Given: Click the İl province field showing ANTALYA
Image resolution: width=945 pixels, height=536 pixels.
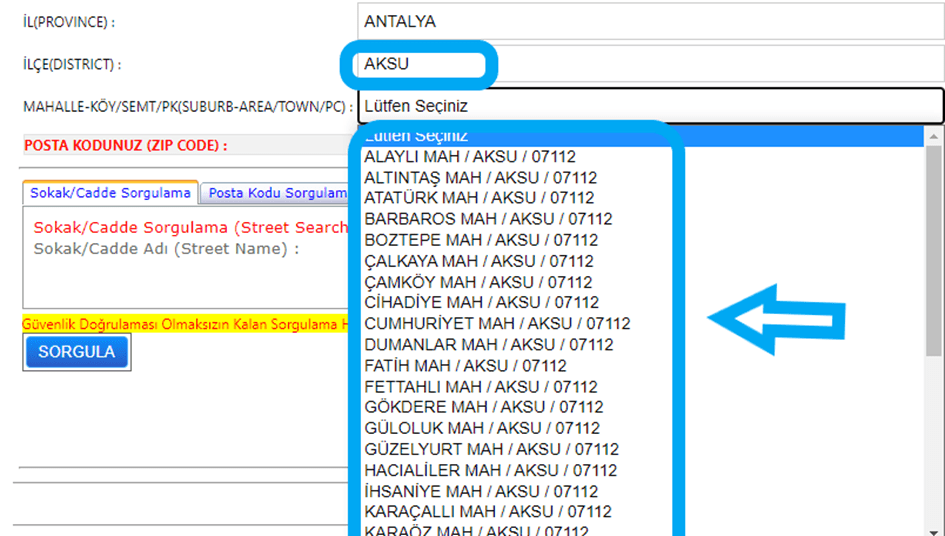Looking at the screenshot, I should (650, 20).
